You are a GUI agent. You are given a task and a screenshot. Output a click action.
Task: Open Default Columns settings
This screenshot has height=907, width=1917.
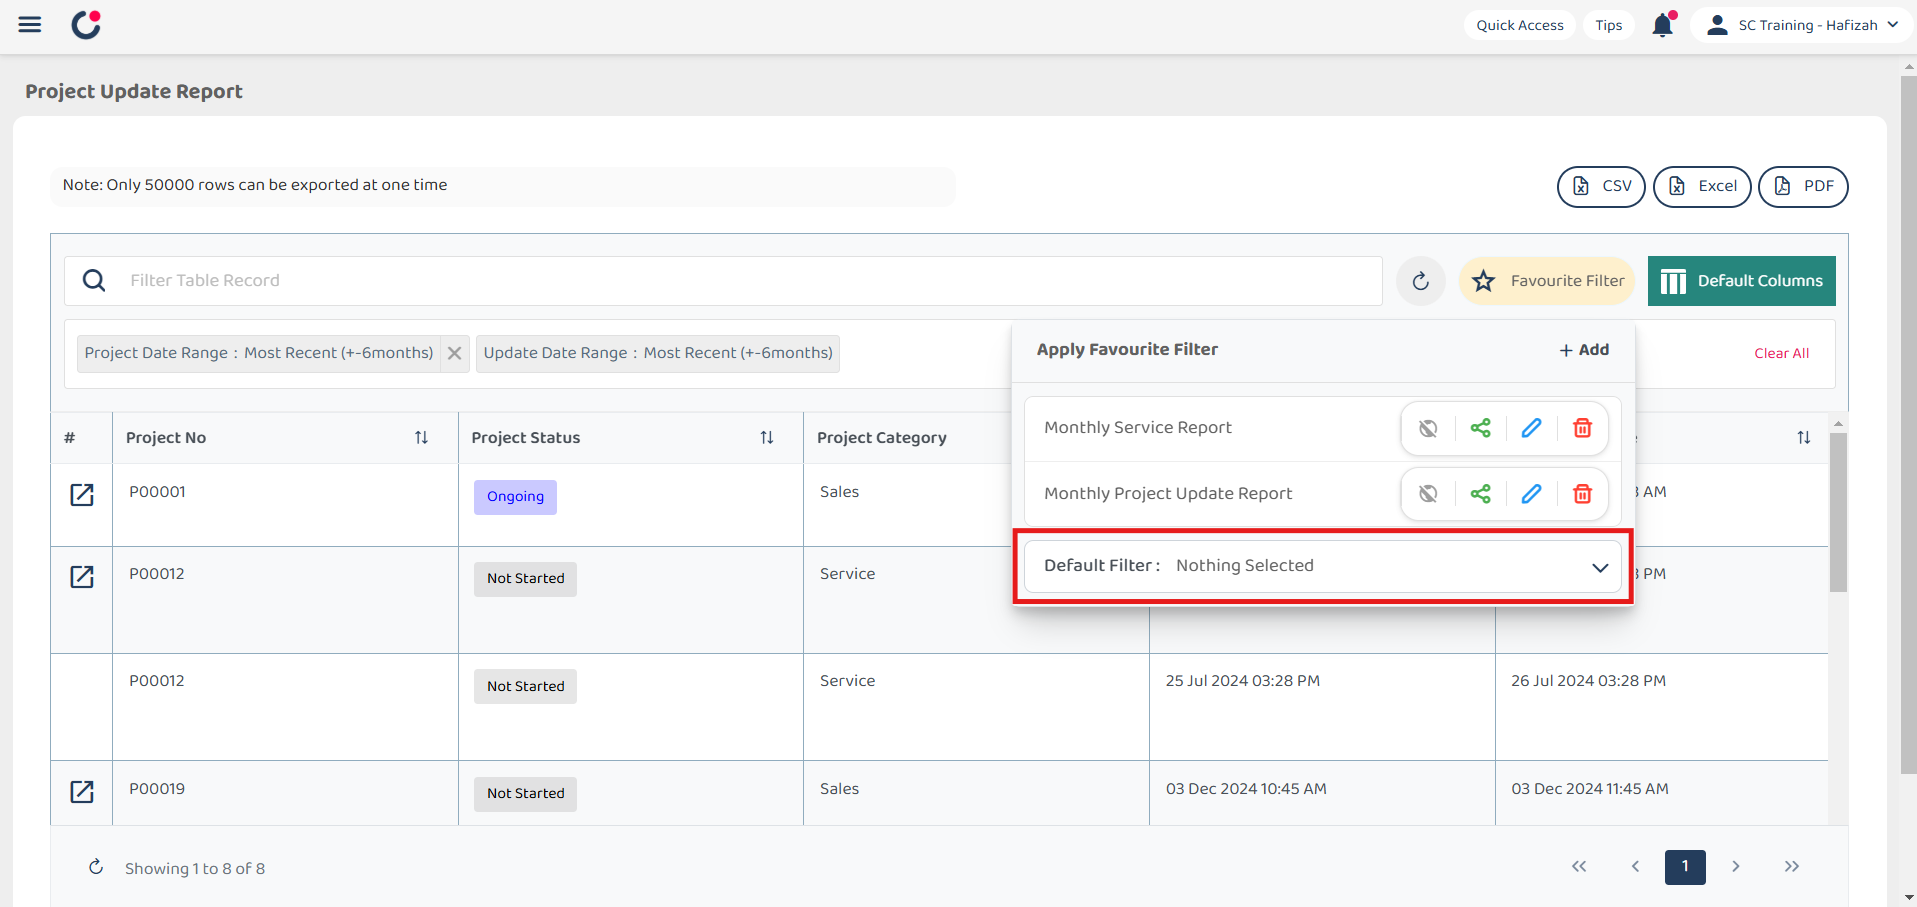tap(1742, 281)
